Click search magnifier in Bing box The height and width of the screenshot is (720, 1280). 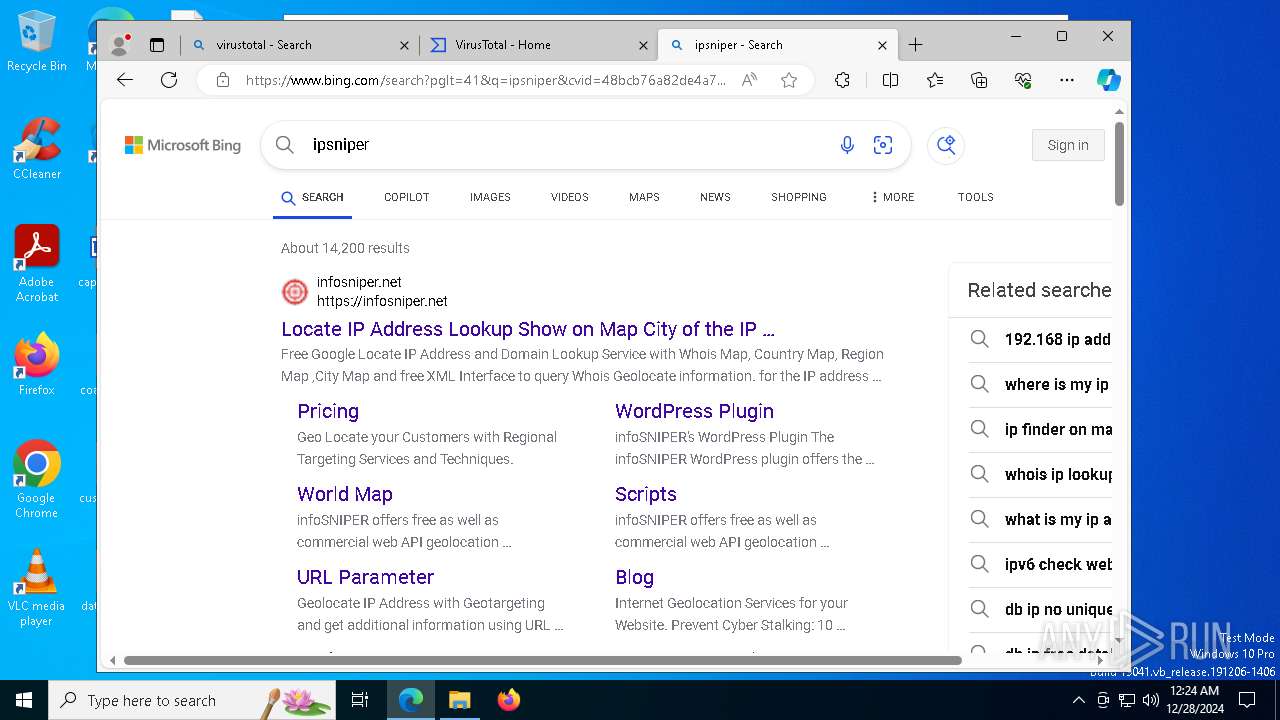[x=285, y=145]
